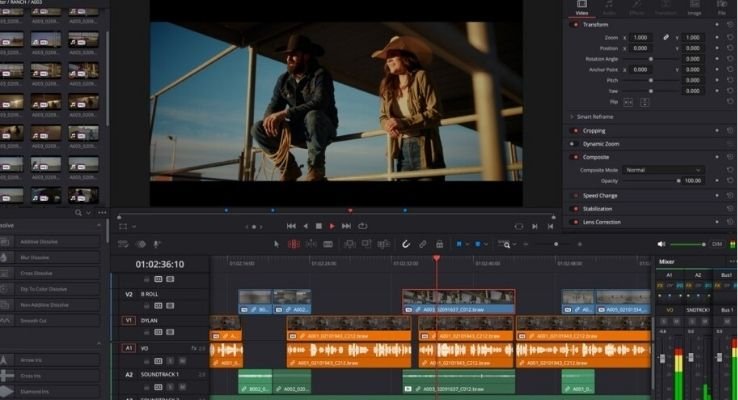Click the blue Marker icon in toolbar
Image resolution: width=738 pixels, height=400 pixels.
pos(478,244)
